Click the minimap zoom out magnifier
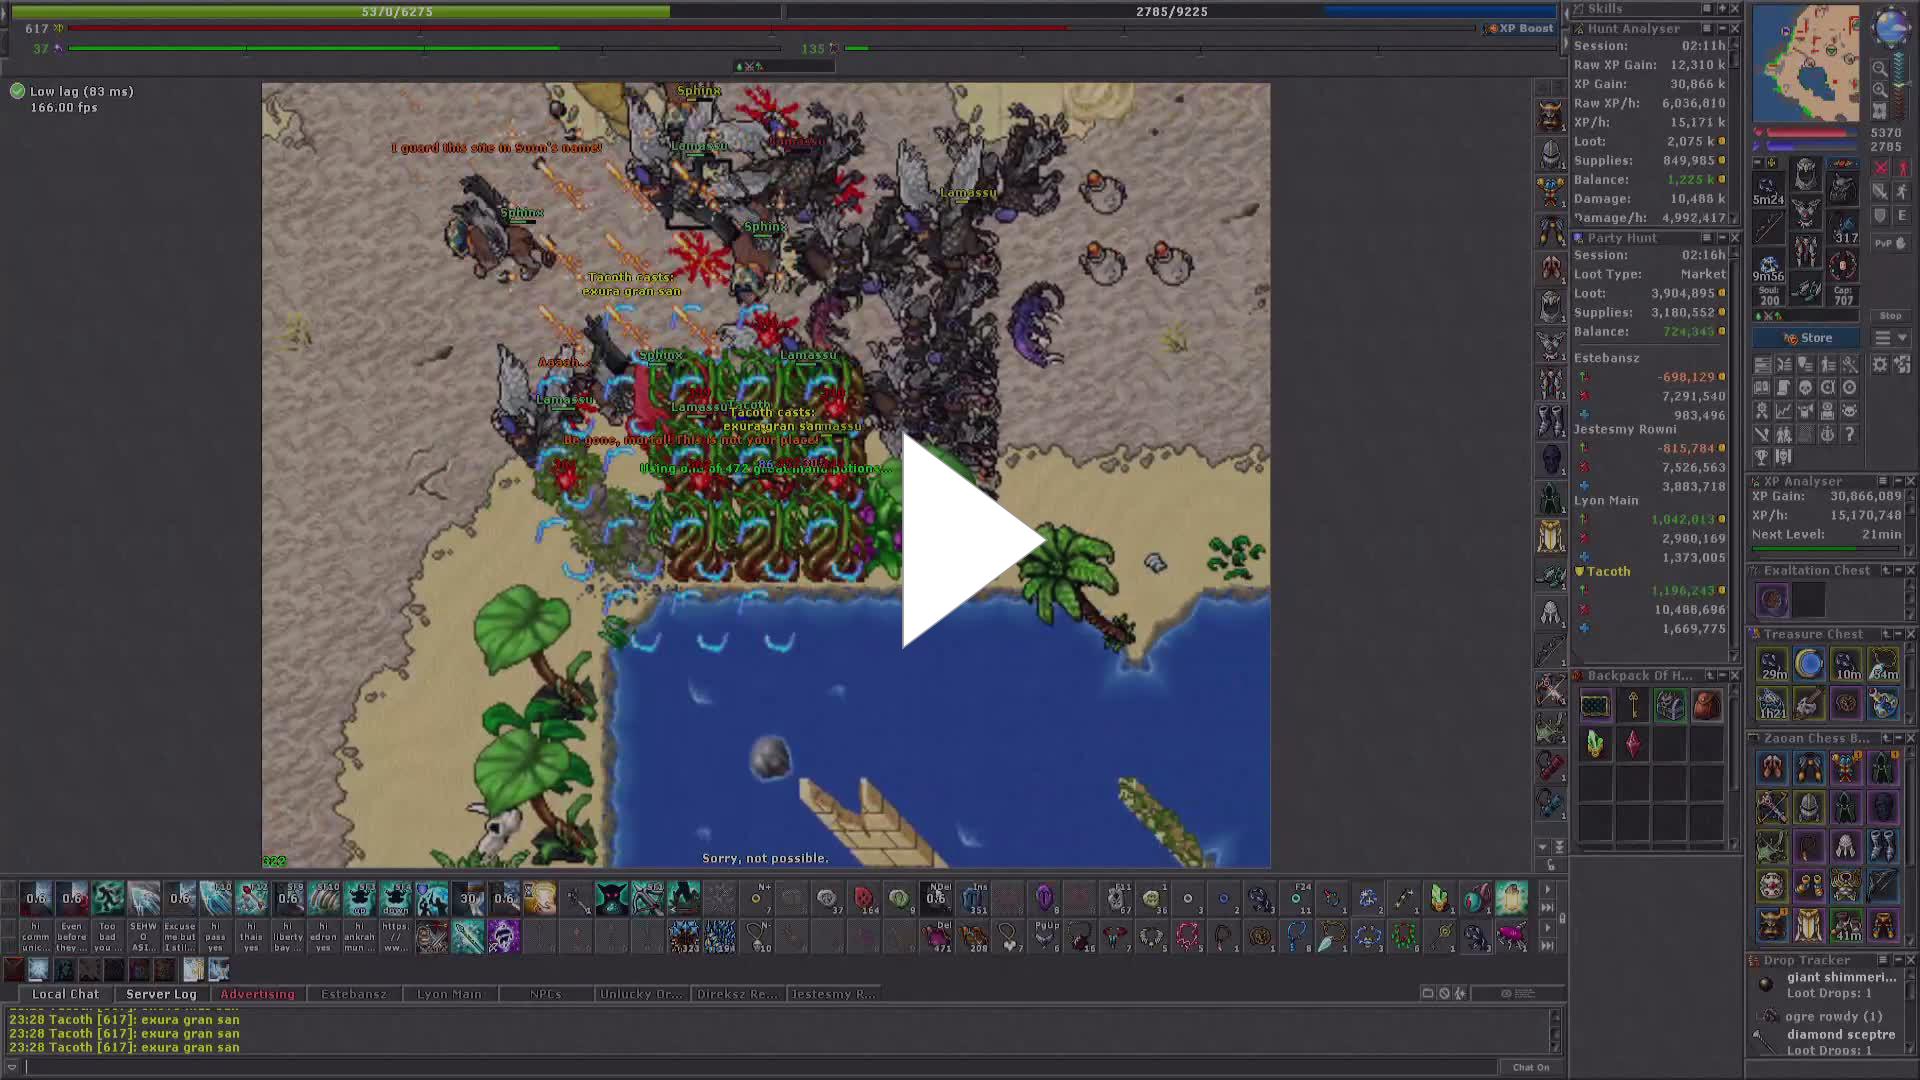 tap(1880, 69)
